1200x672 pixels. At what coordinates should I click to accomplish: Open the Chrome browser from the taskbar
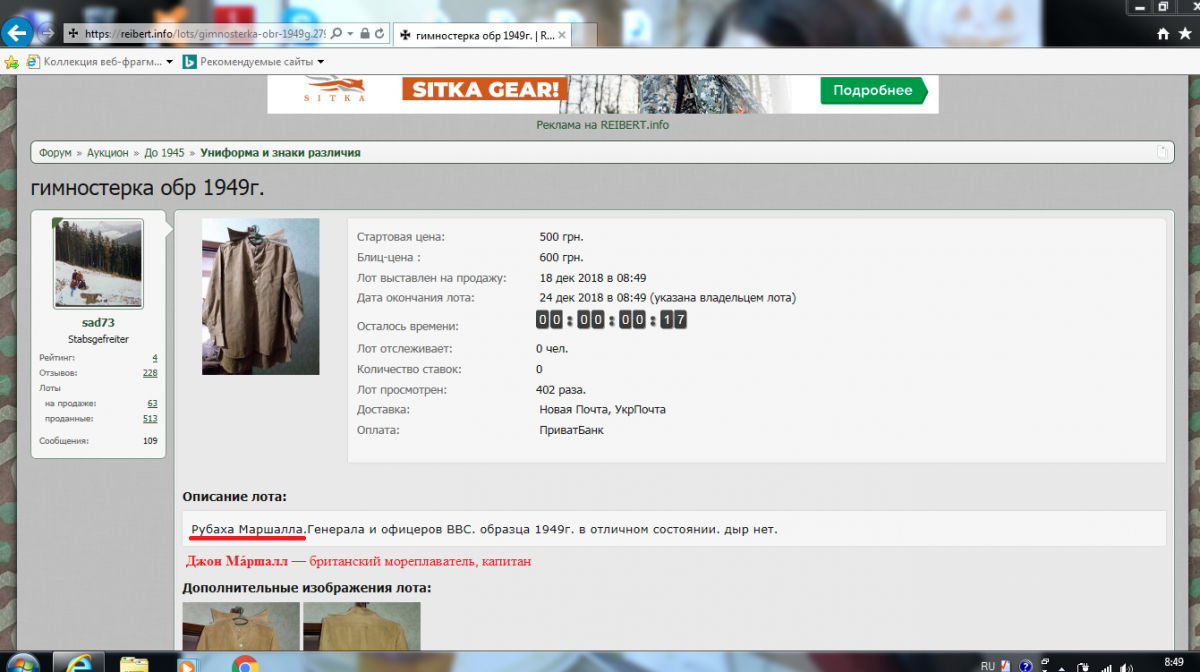(244, 663)
